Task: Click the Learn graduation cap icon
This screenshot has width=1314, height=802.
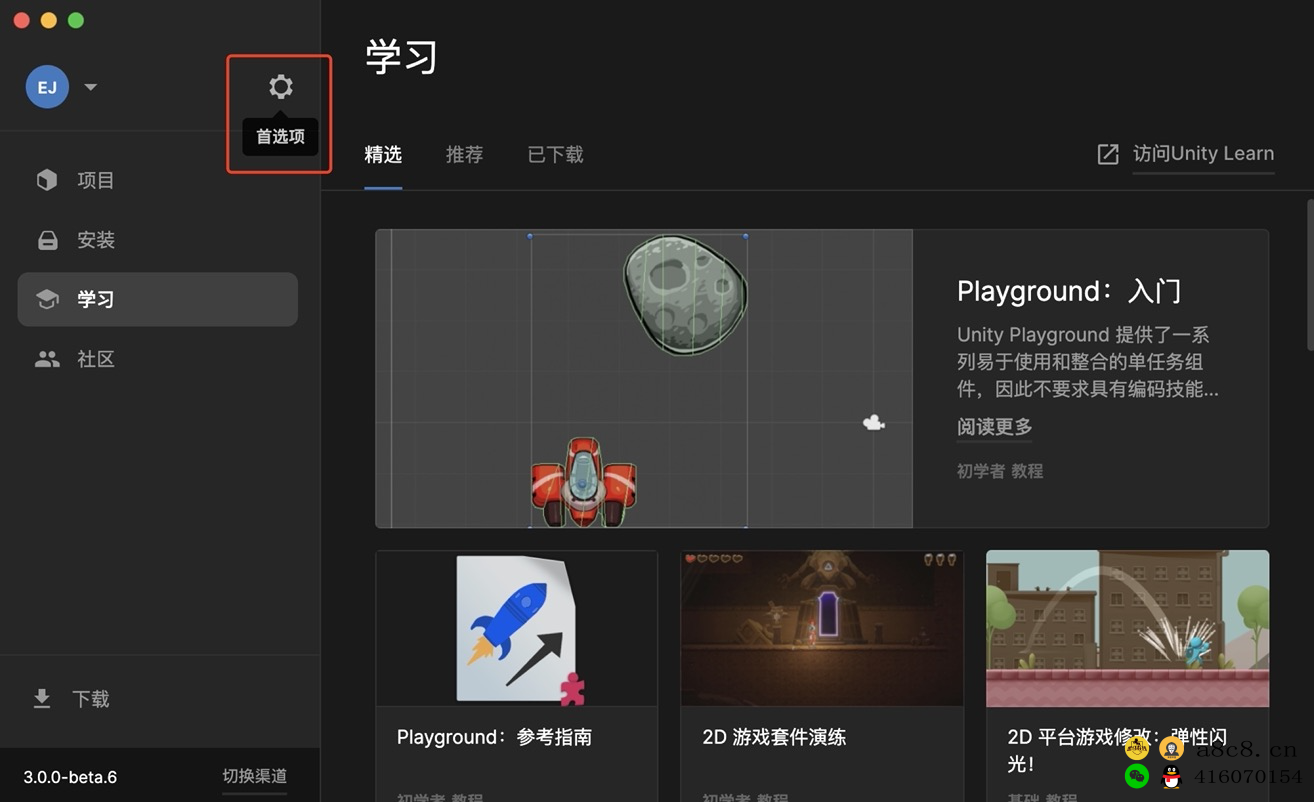Action: point(47,299)
